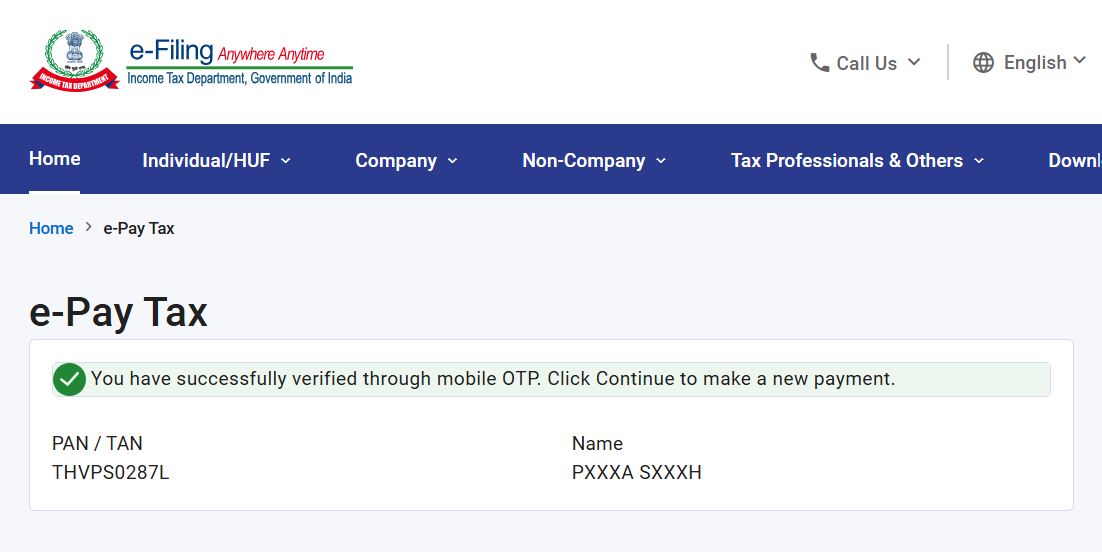Viewport: 1102px width, 552px height.
Task: Click the PAN number THVPS0287L
Action: (x=111, y=473)
